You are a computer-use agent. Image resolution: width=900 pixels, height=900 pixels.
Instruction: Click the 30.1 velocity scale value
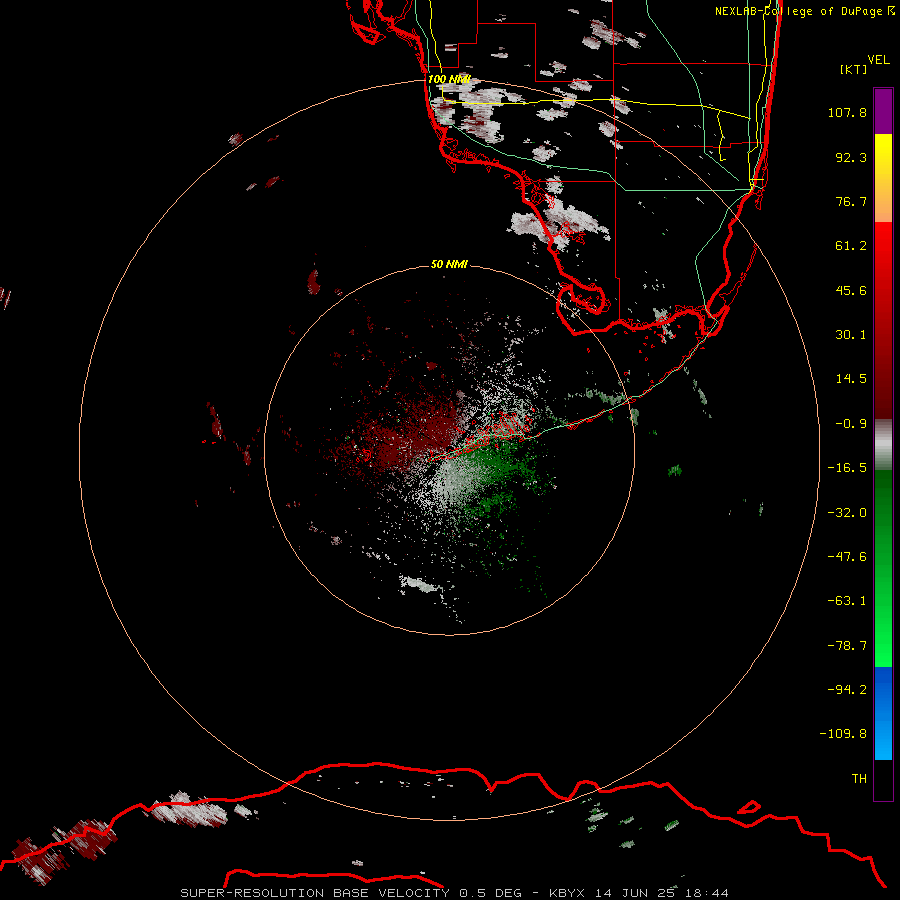coord(851,335)
